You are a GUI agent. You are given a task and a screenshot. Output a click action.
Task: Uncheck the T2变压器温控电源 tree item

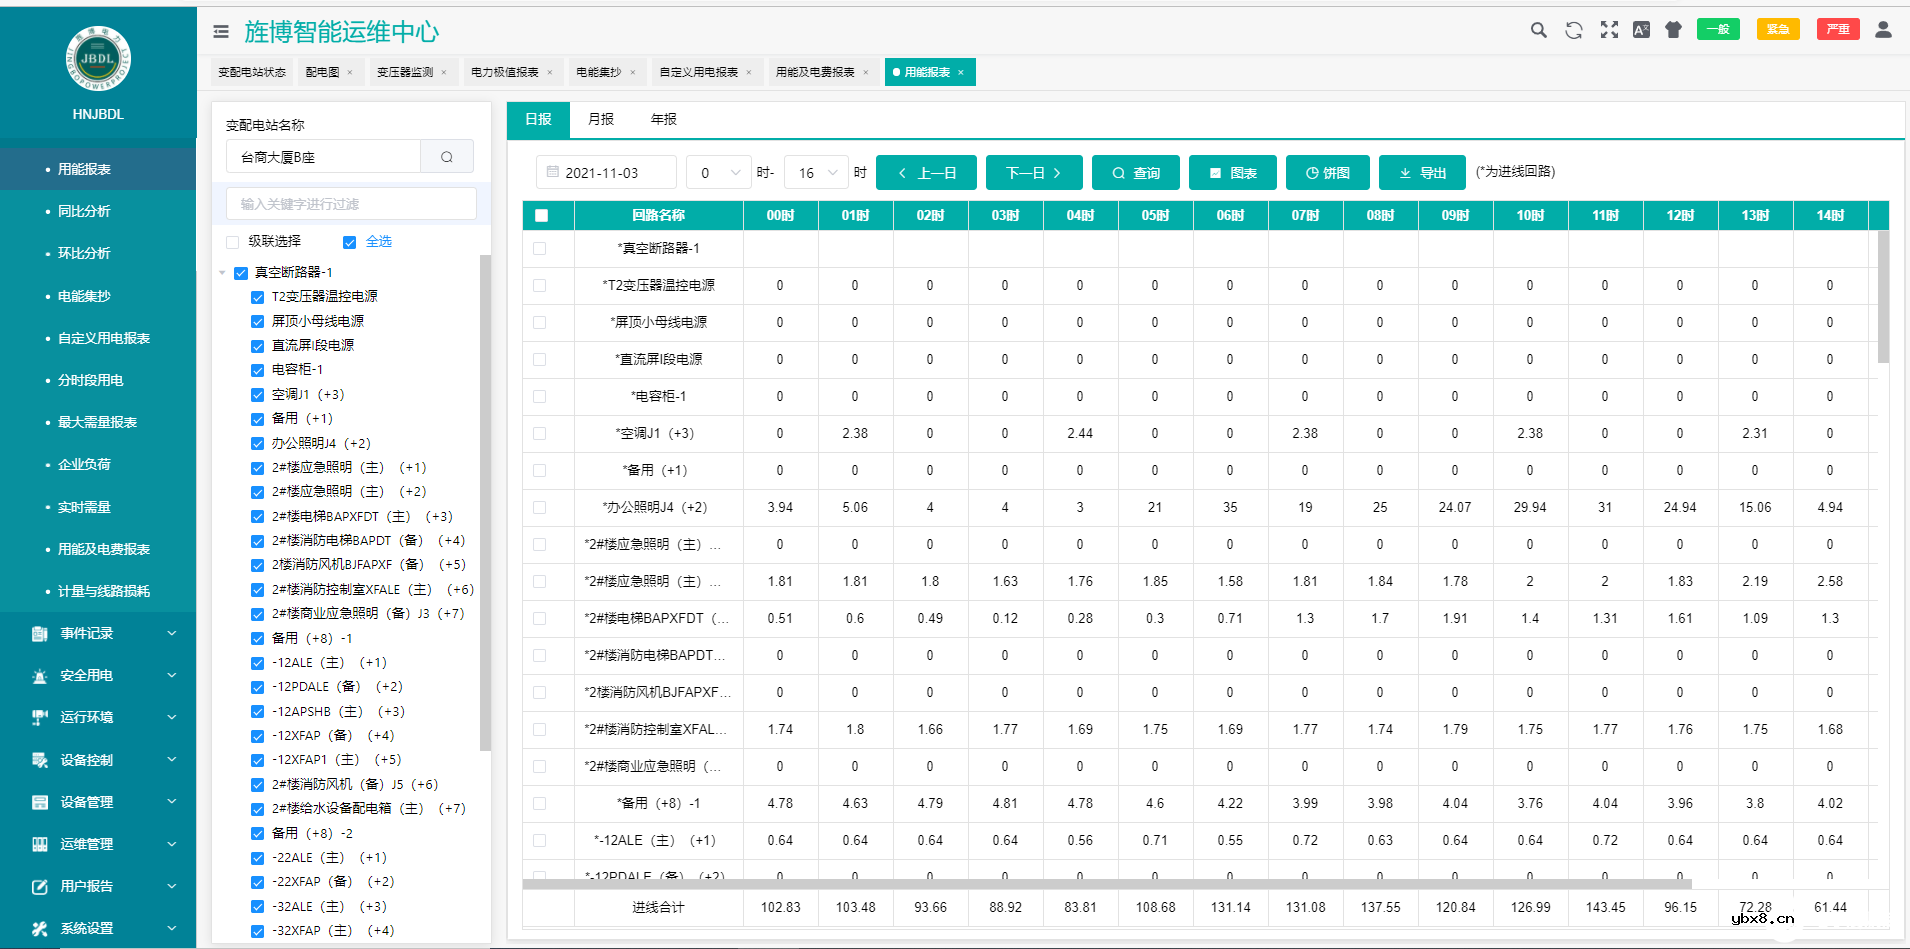pyautogui.click(x=256, y=296)
